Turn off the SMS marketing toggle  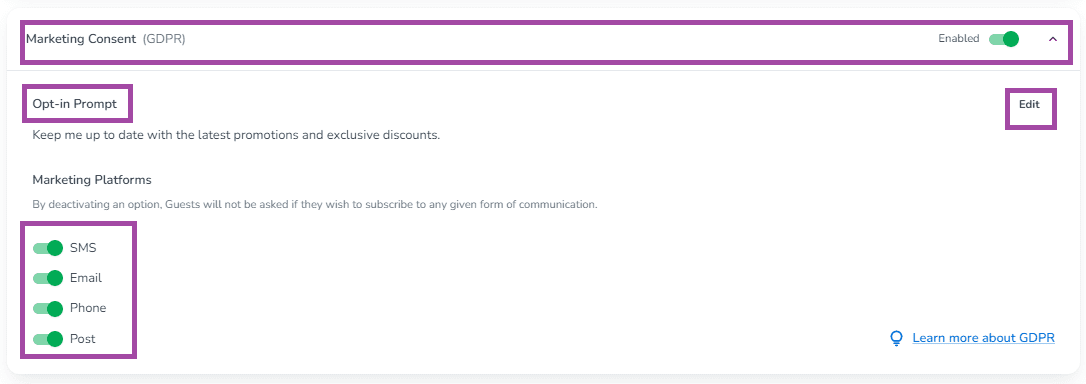tap(48, 248)
